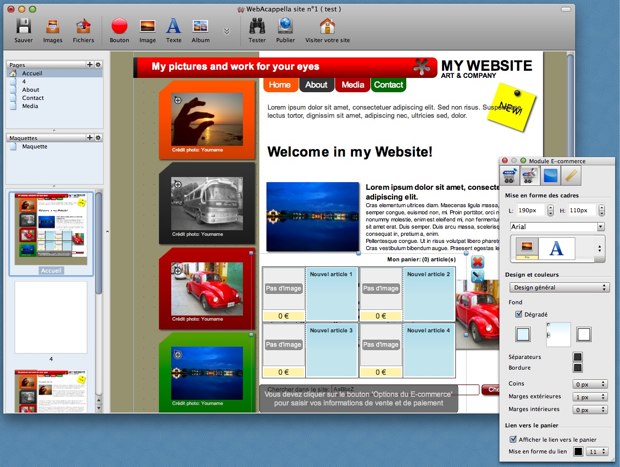The width and height of the screenshot is (620, 467).
Task: Click the red X delete icon beside the cart
Action: tap(478, 262)
